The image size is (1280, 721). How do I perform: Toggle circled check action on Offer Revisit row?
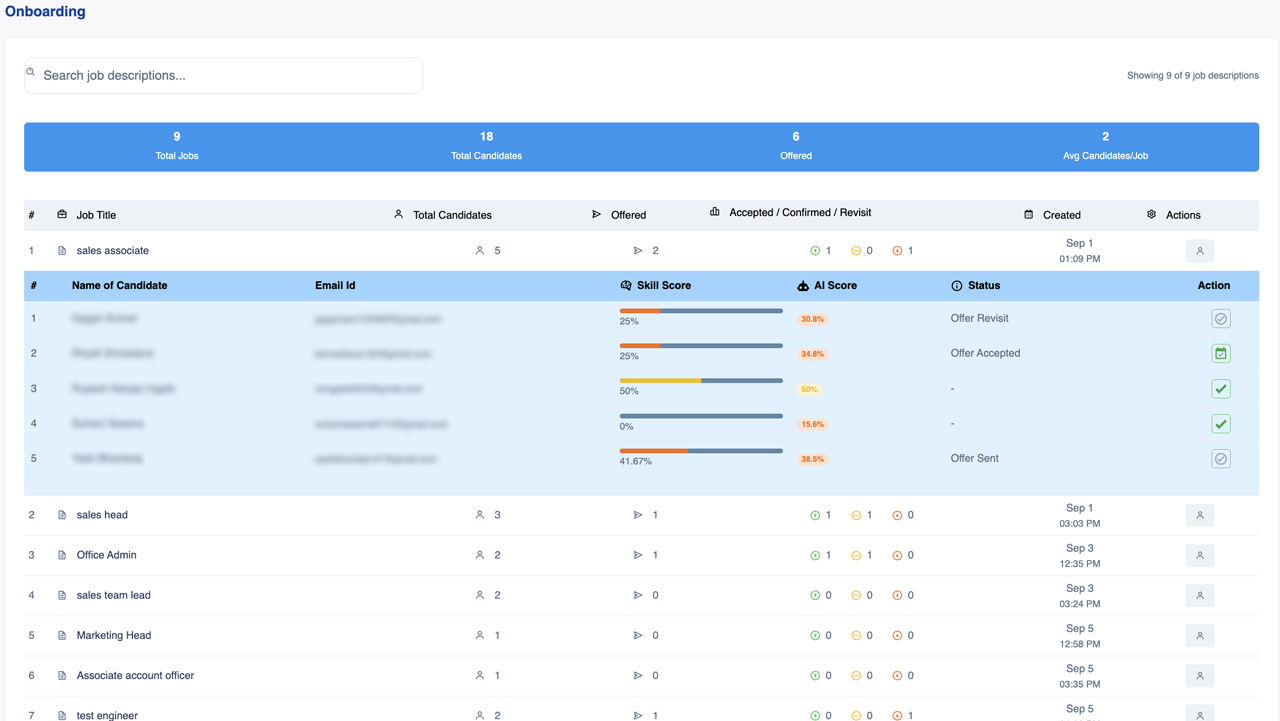click(1220, 318)
